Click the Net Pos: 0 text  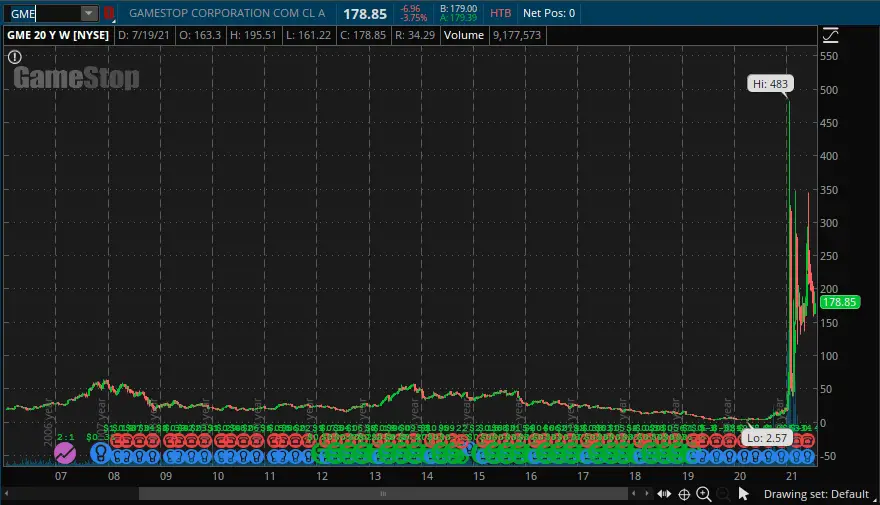549,13
